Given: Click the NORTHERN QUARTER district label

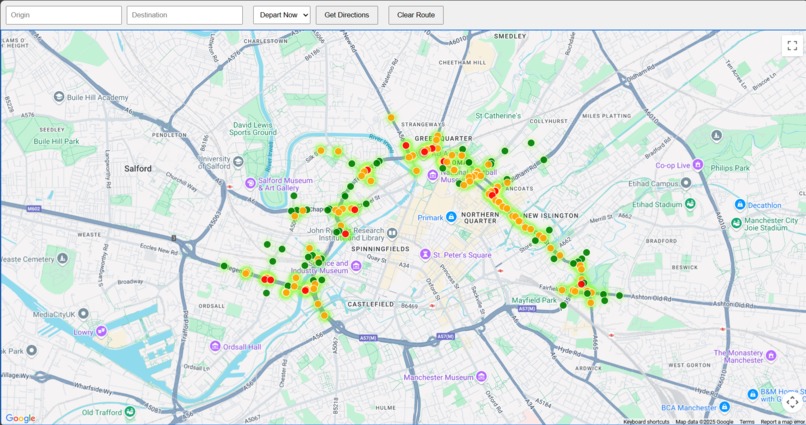Looking at the screenshot, I should (x=480, y=217).
